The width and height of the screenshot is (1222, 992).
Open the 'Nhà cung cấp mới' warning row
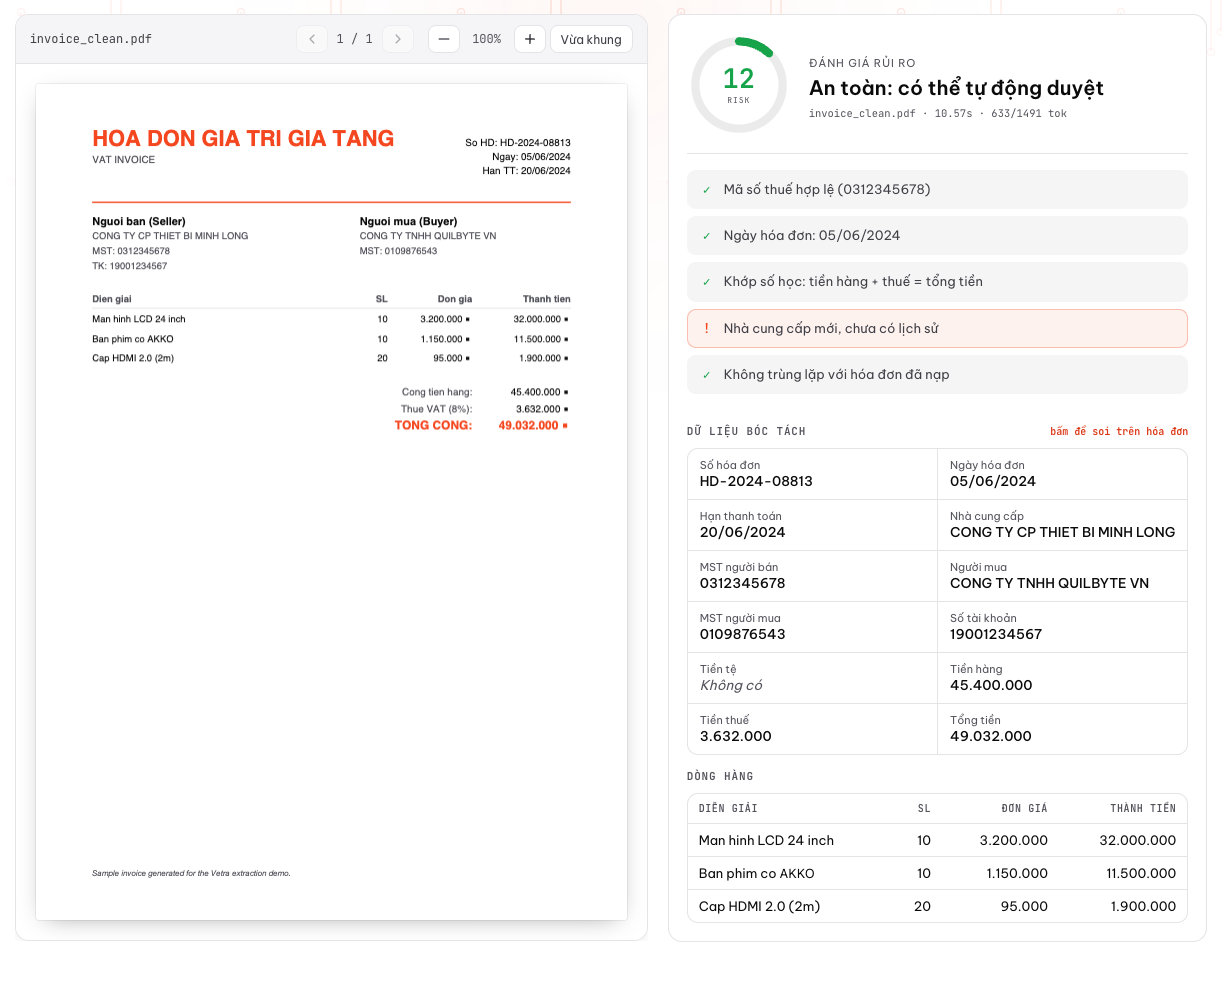tap(937, 328)
